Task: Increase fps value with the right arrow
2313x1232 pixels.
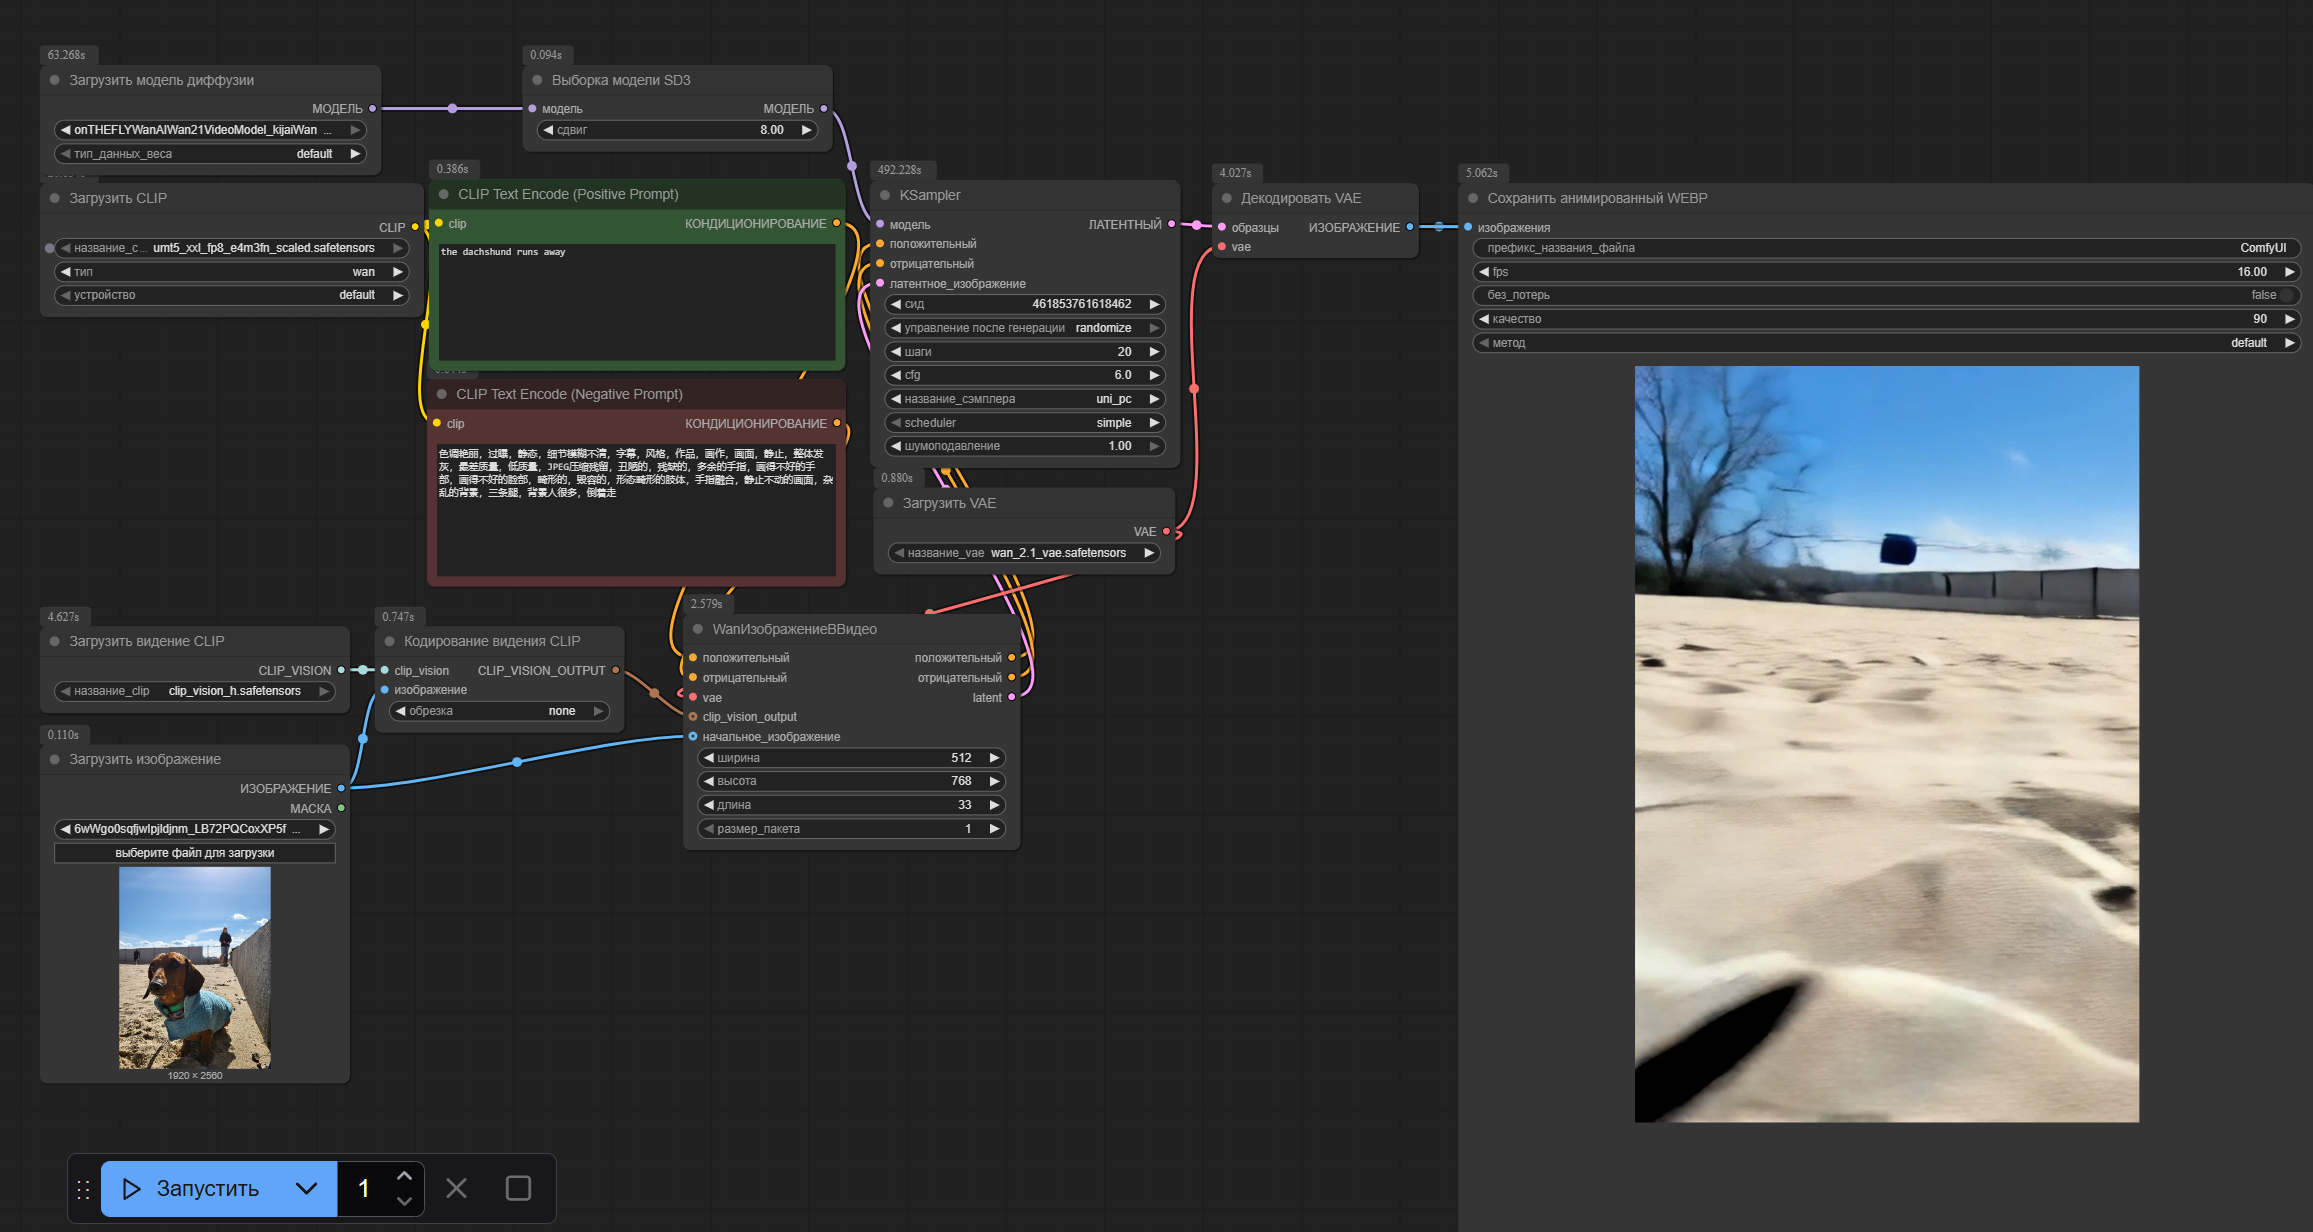Action: tap(2289, 272)
